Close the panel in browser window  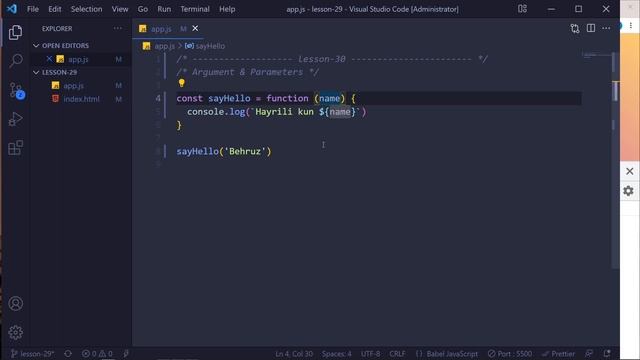pyautogui.click(x=629, y=171)
